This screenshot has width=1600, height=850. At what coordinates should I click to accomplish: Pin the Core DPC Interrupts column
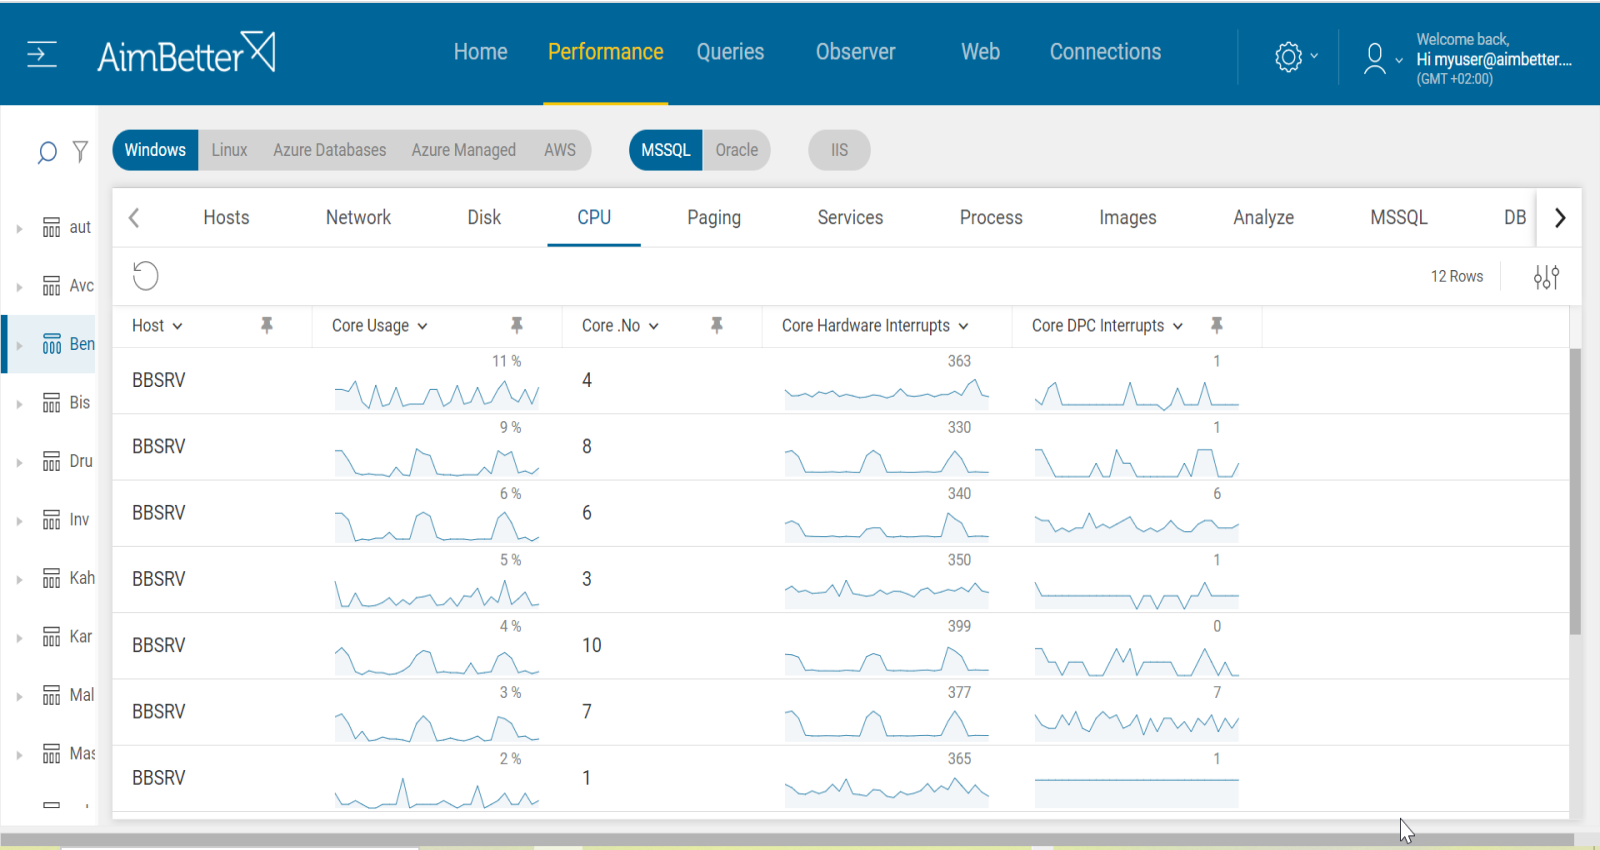click(1217, 325)
